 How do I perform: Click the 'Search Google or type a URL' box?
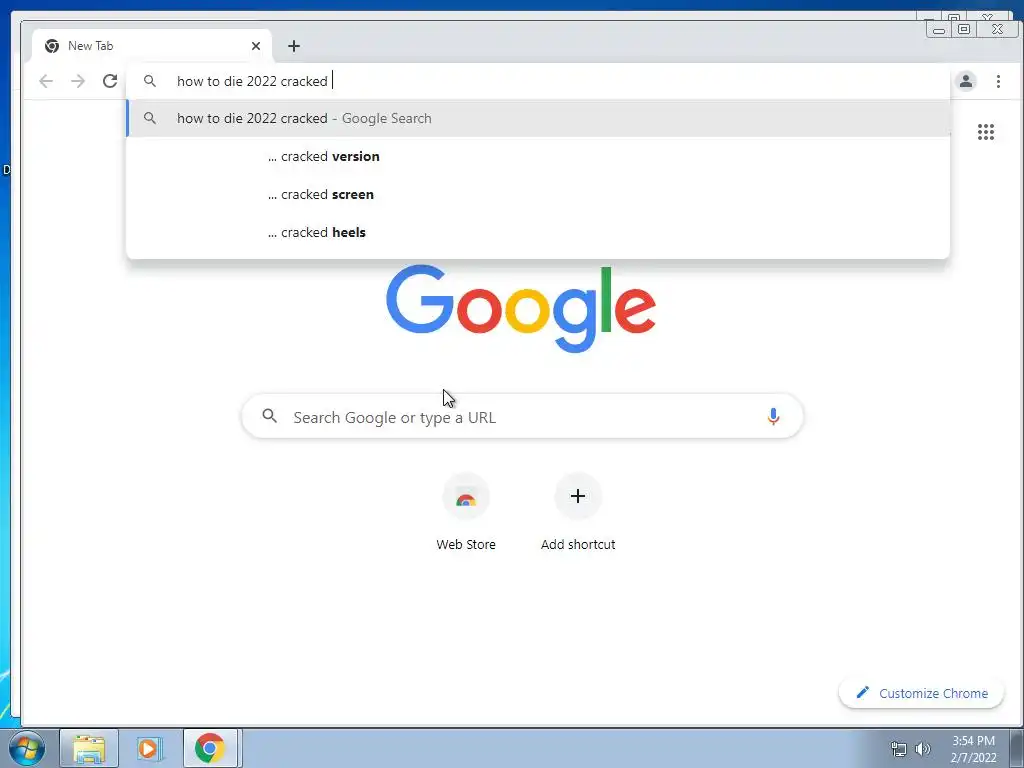[x=522, y=416]
